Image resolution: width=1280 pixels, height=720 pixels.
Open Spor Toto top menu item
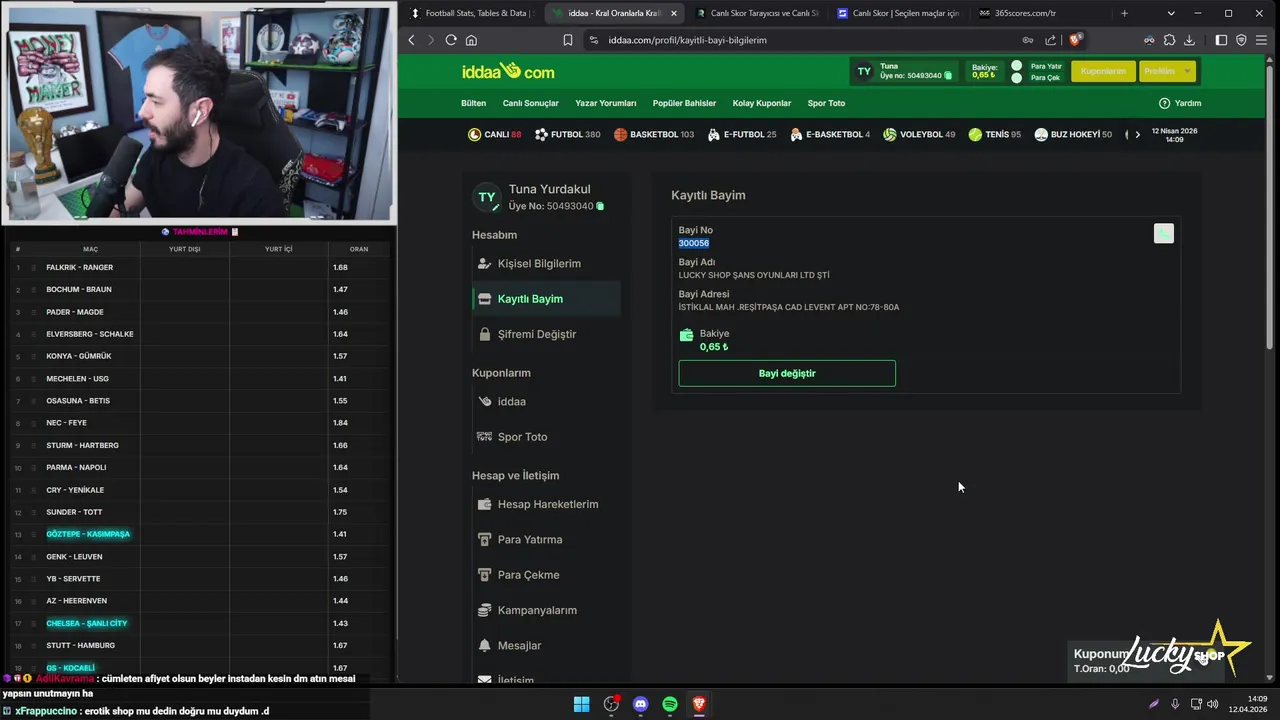pos(826,103)
